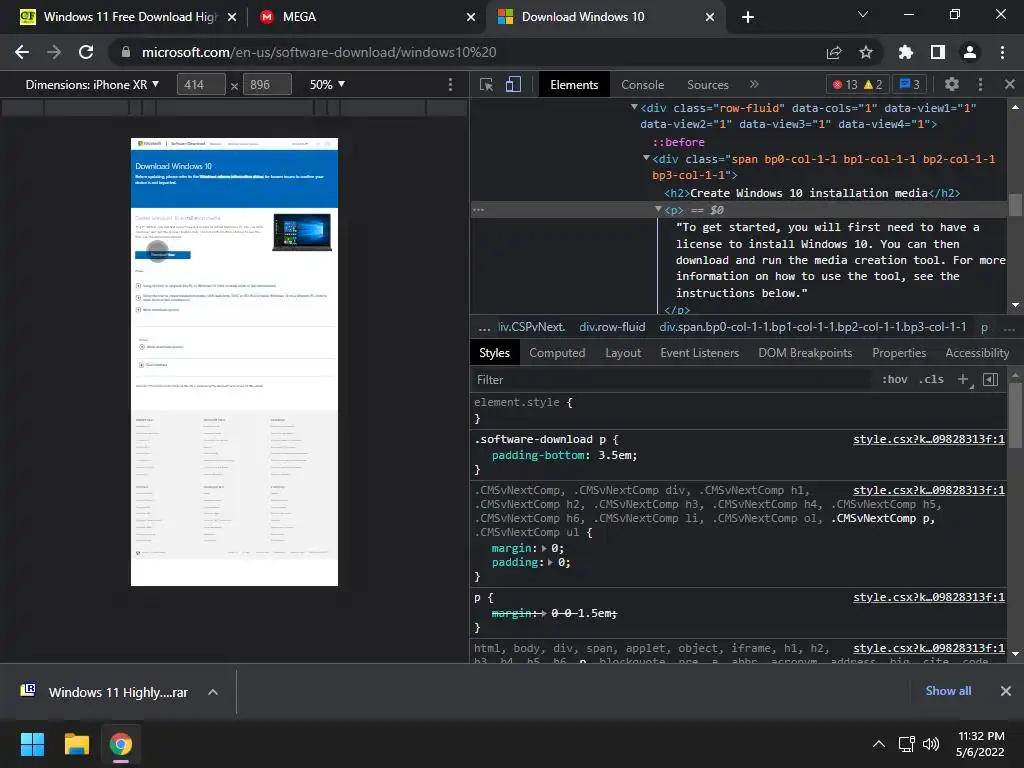Click div.row-fluid in the breadcrumb
This screenshot has width=1024, height=768.
click(612, 327)
